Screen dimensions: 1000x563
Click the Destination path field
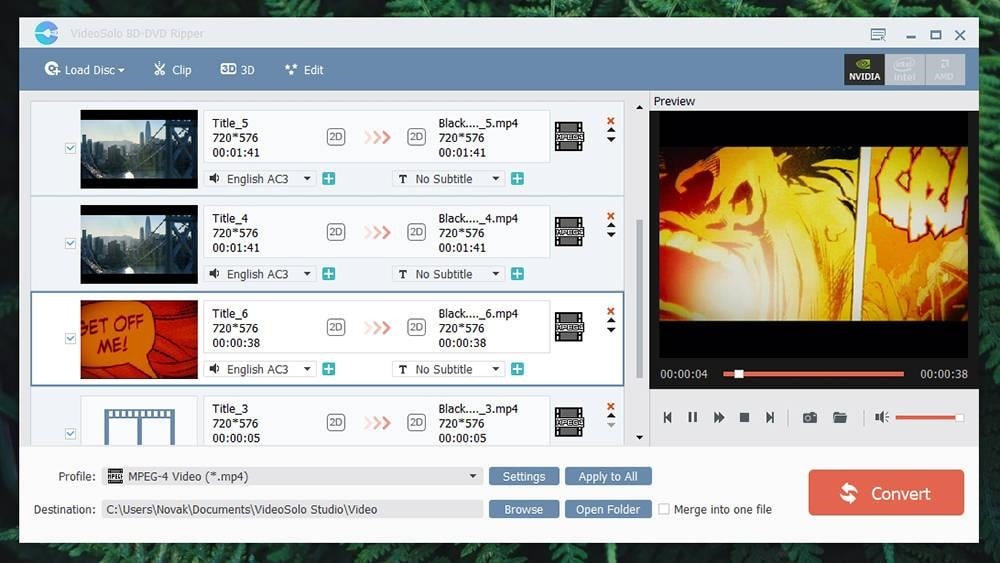click(292, 509)
